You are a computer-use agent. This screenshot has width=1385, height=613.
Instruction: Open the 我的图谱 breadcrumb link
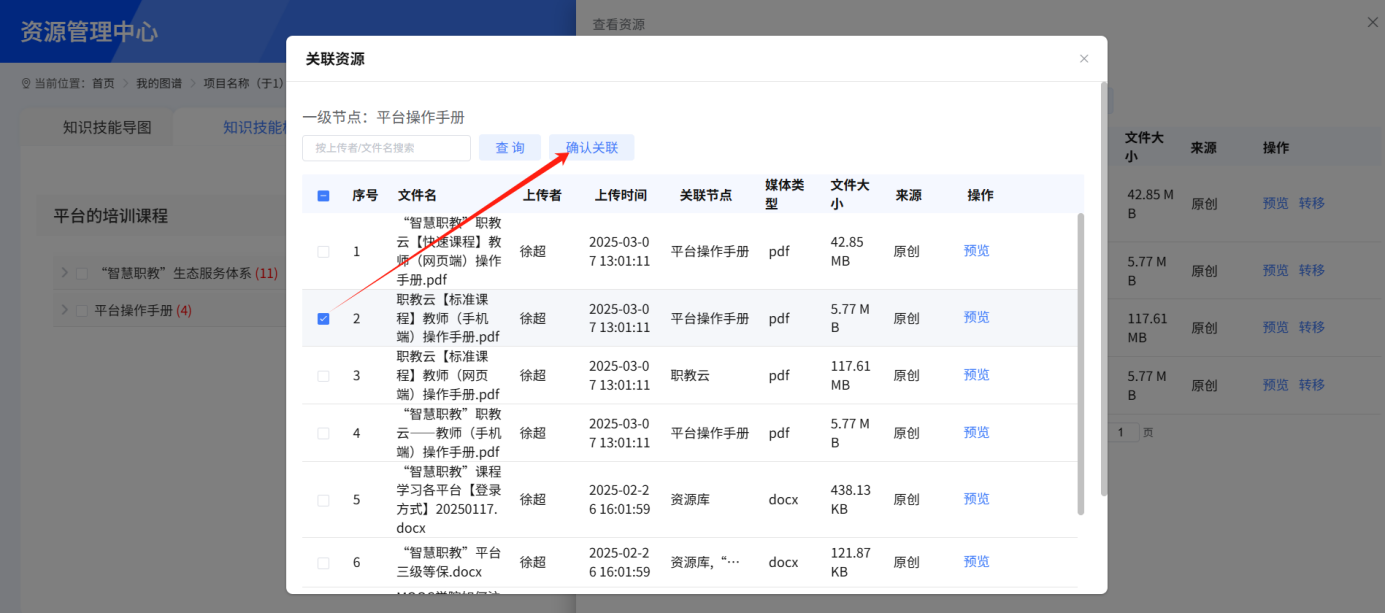[x=158, y=83]
